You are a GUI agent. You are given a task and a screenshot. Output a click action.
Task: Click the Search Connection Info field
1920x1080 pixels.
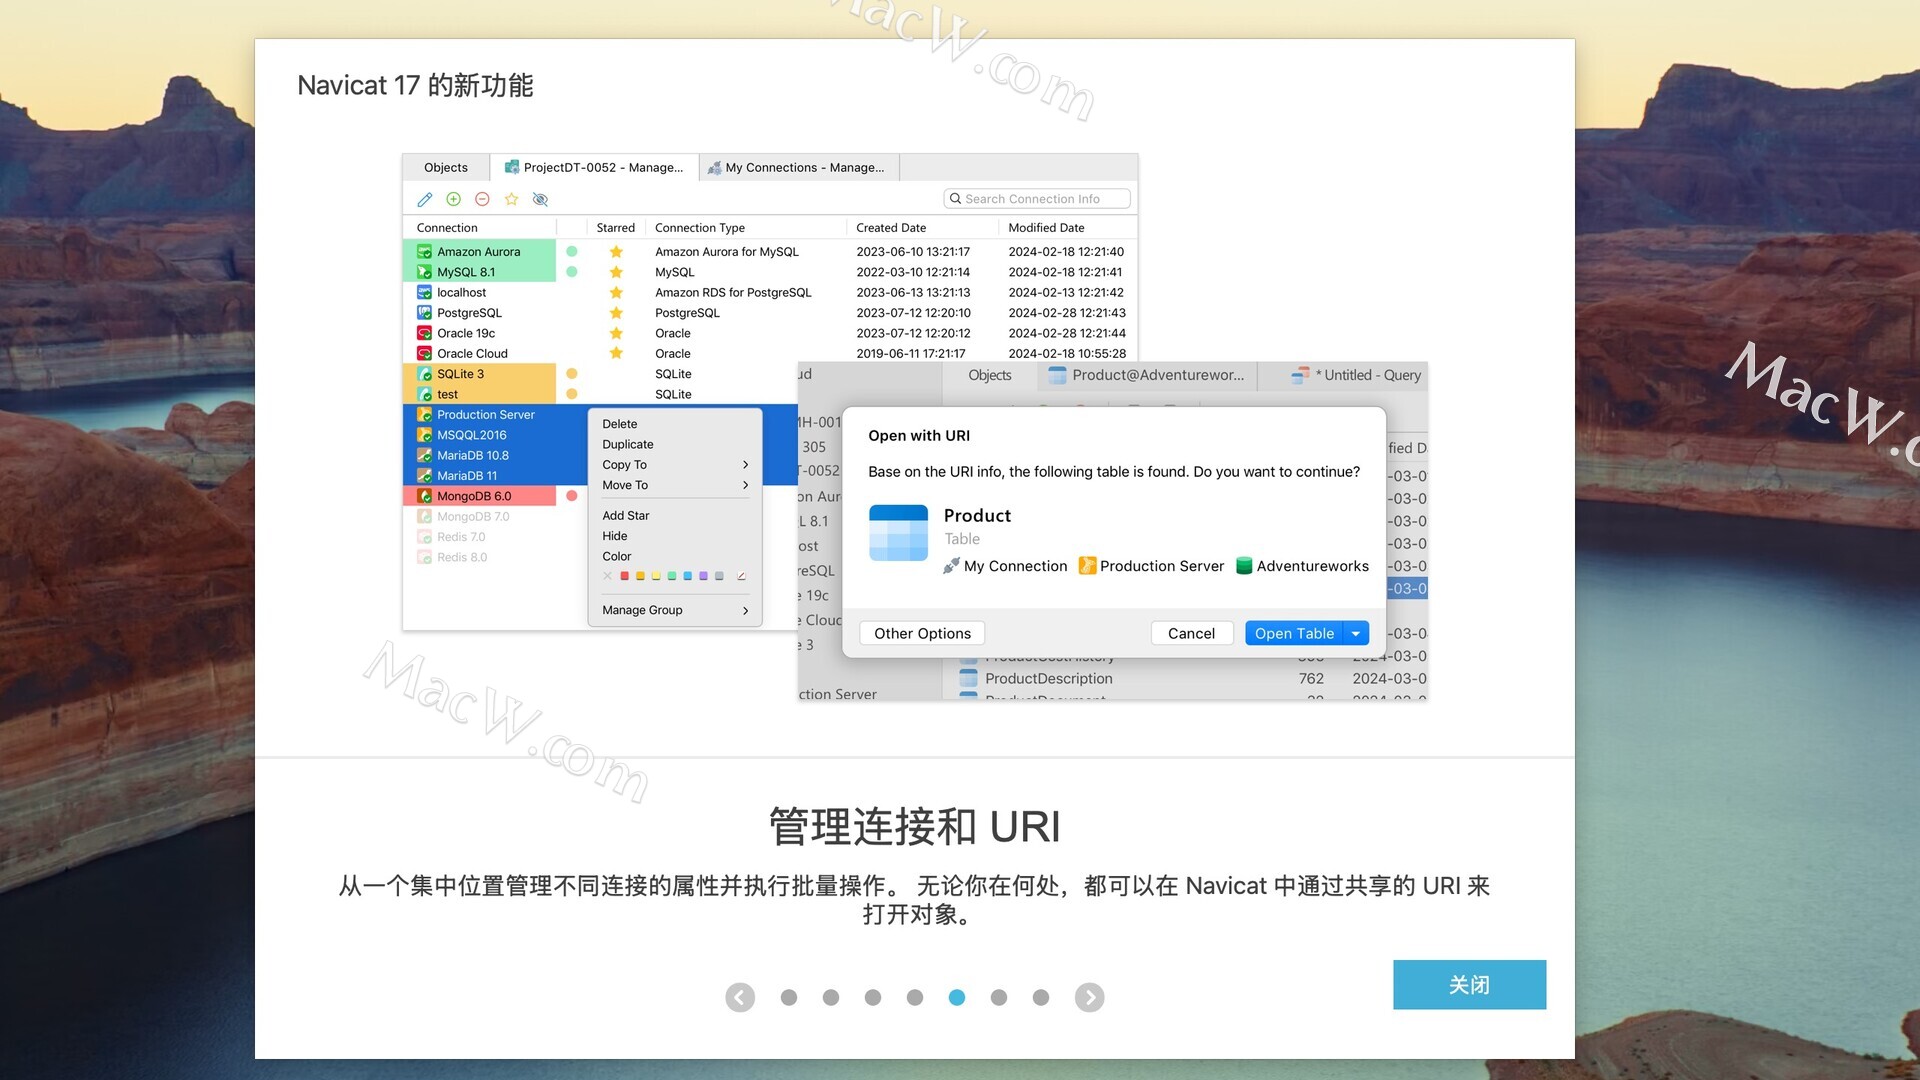(1036, 199)
